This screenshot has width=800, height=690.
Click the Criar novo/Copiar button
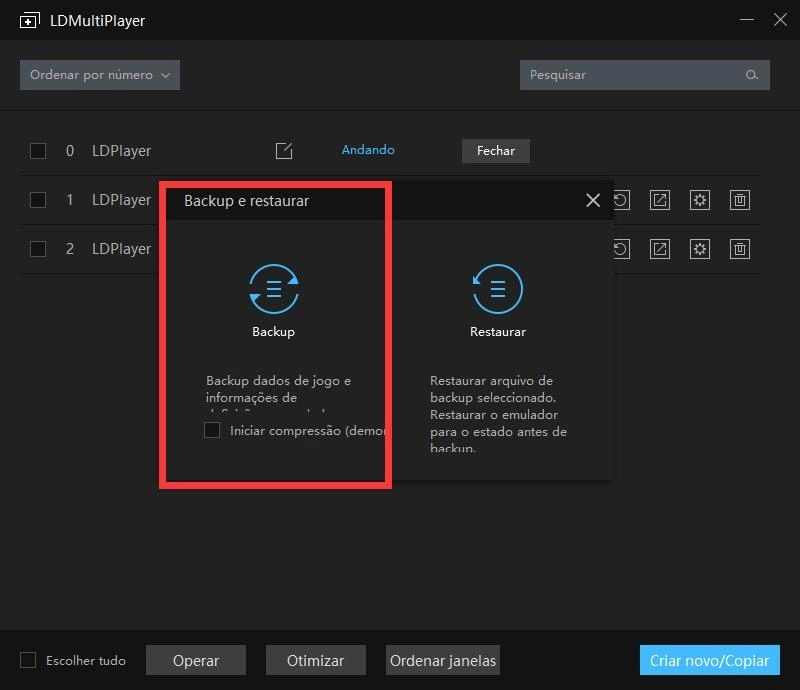709,660
